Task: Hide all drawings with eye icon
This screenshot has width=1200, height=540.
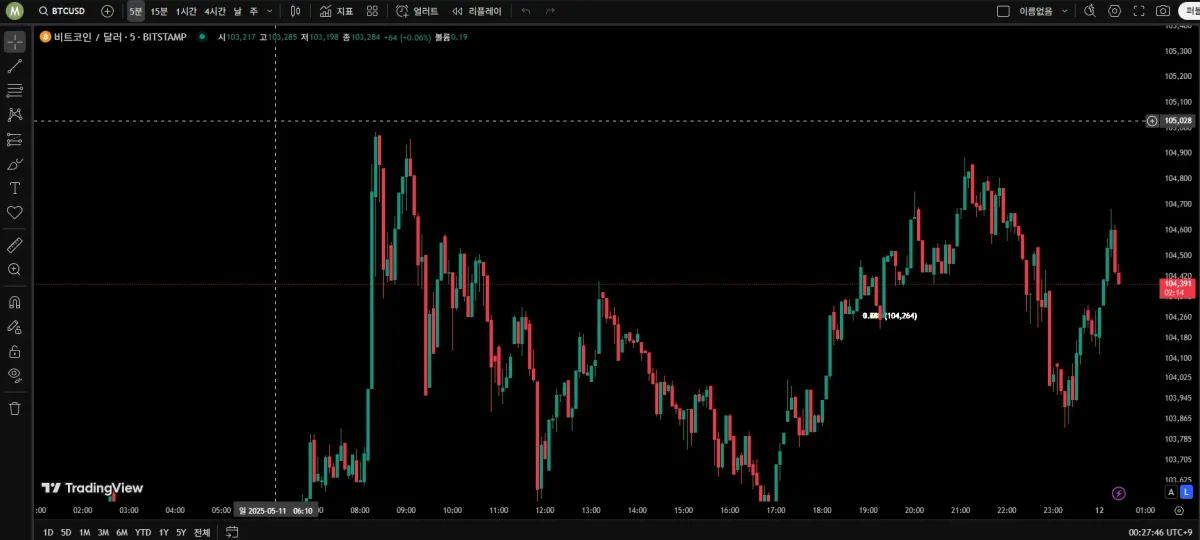Action: point(15,375)
